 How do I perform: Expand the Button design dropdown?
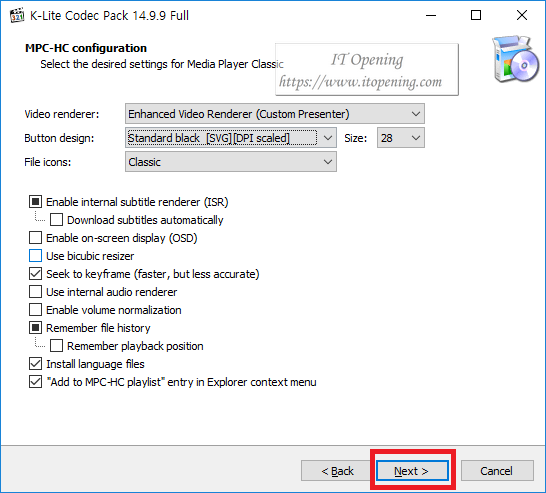click(231, 138)
